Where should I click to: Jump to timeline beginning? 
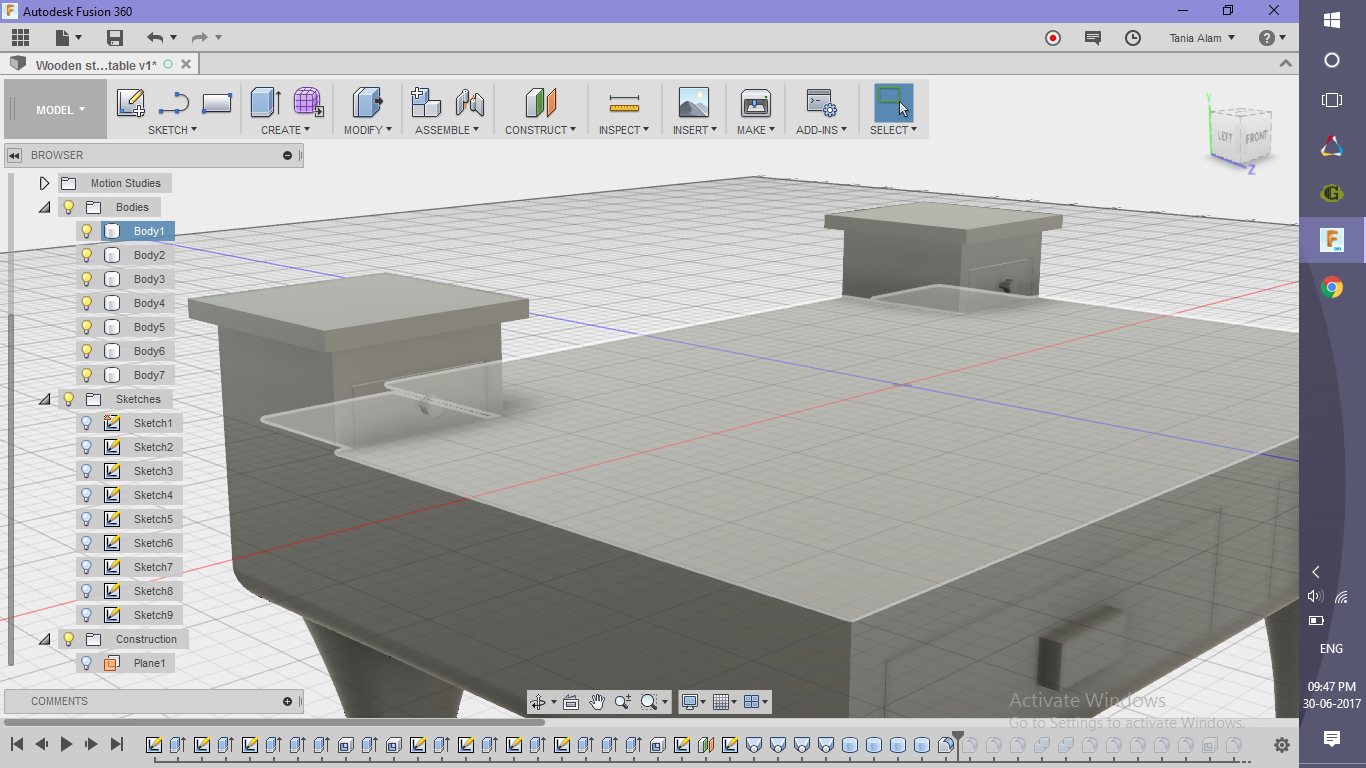click(17, 744)
